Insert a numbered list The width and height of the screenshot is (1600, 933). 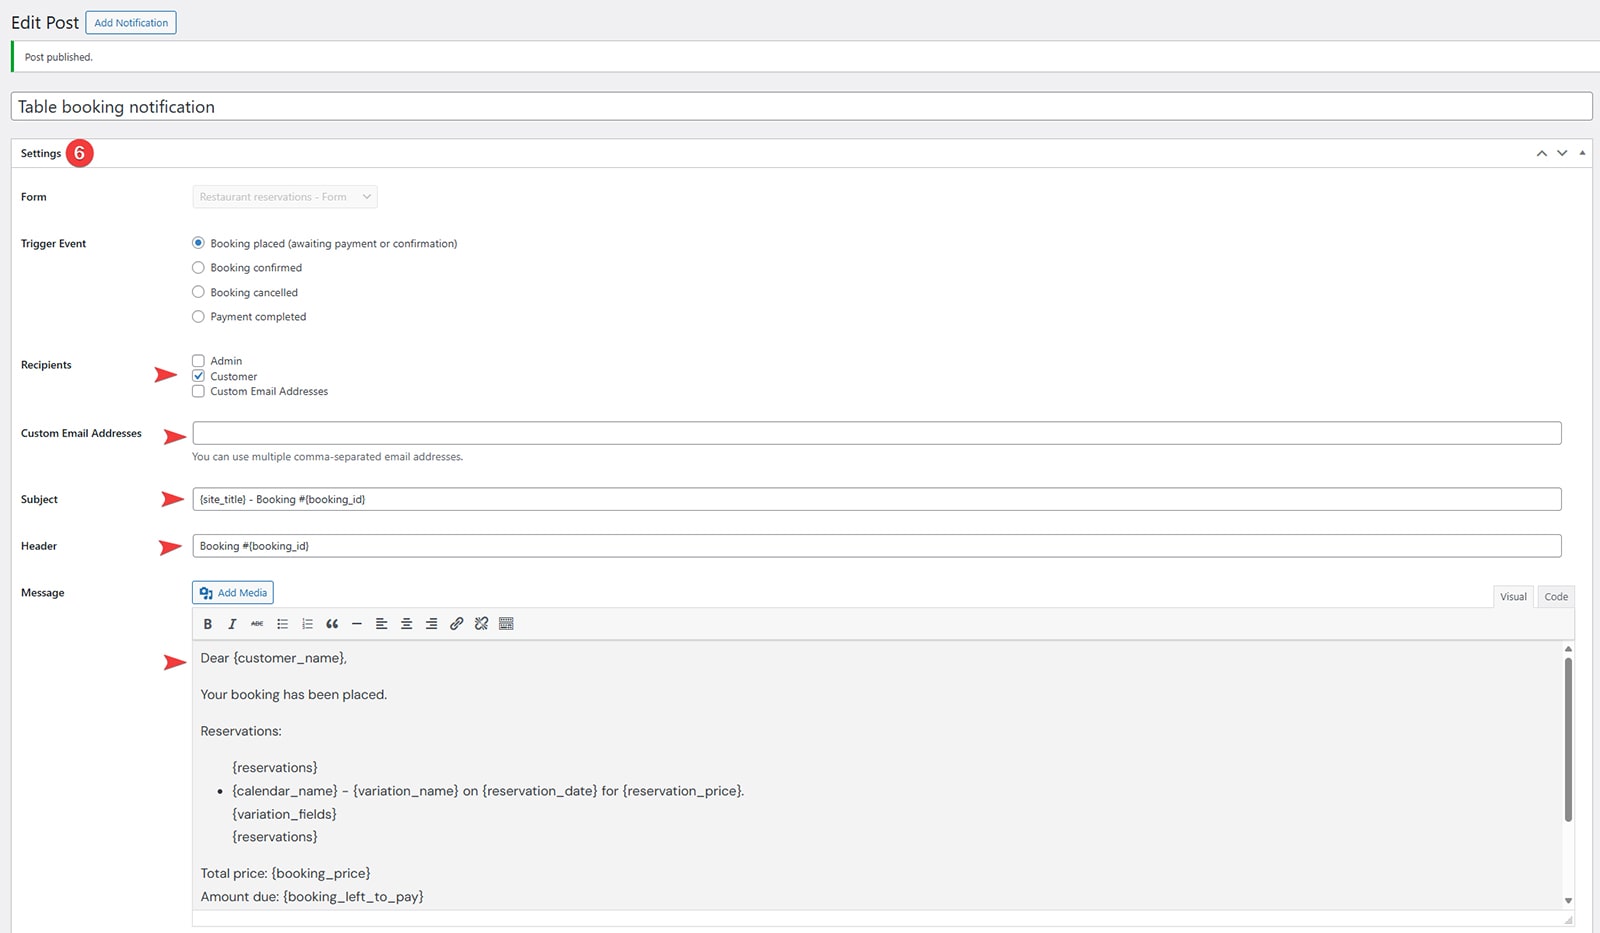click(x=307, y=623)
